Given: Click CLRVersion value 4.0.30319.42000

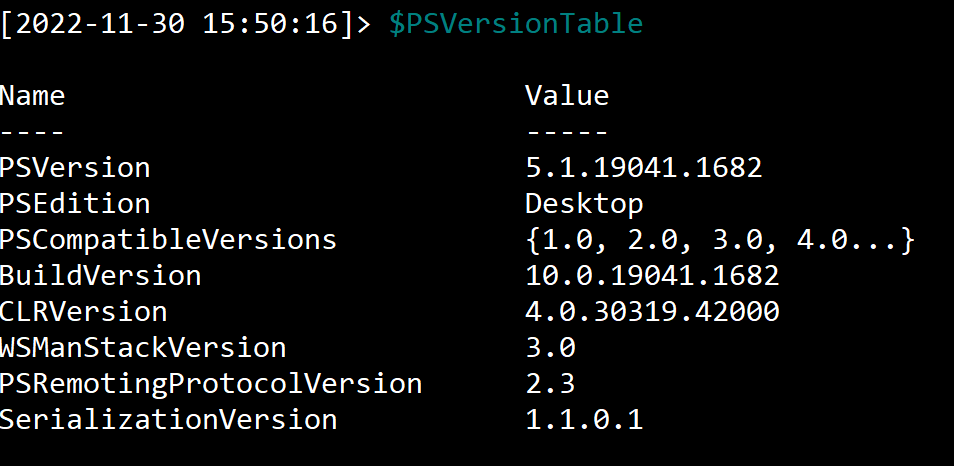Looking at the screenshot, I should pos(652,311).
